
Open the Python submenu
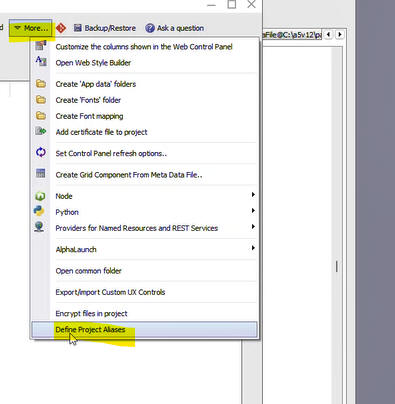pyautogui.click(x=144, y=212)
